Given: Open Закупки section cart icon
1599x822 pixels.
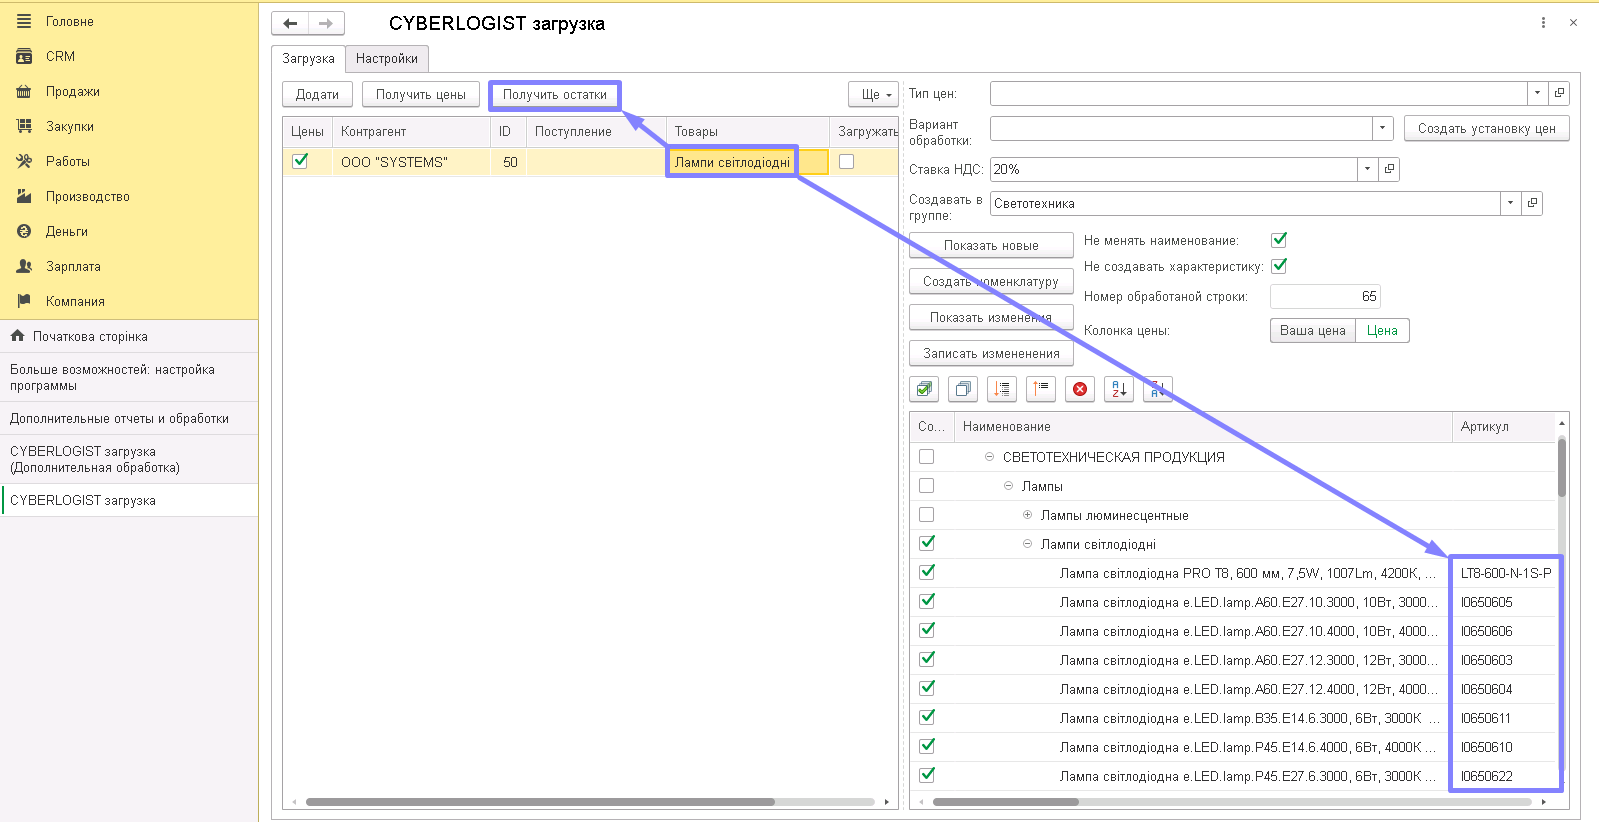Looking at the screenshot, I should tap(24, 126).
